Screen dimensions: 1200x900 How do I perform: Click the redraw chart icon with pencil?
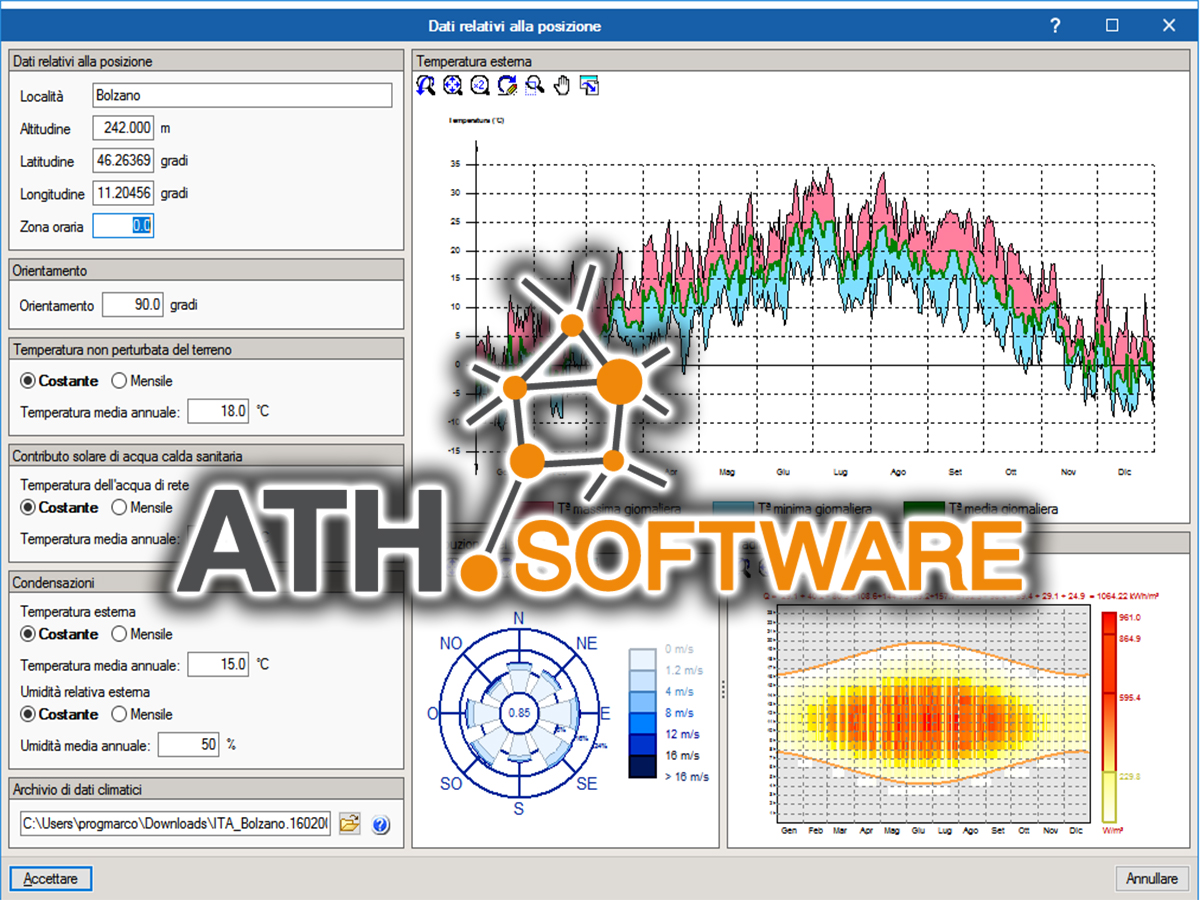click(506, 86)
